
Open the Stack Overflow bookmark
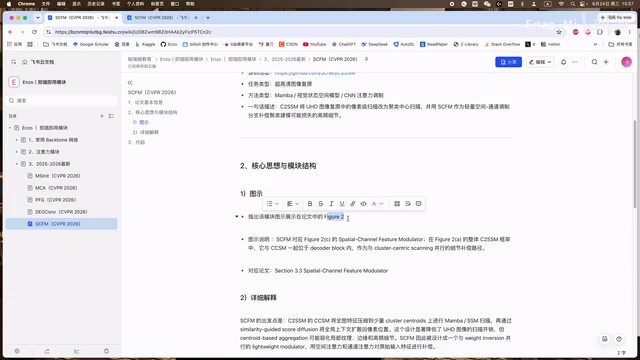(502, 44)
